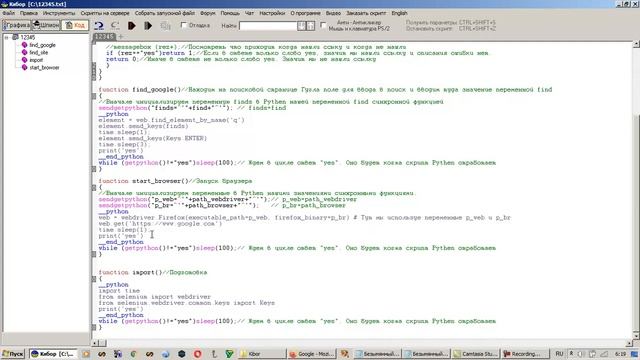Fold find_google function at its opening brace marker

click(94, 96)
